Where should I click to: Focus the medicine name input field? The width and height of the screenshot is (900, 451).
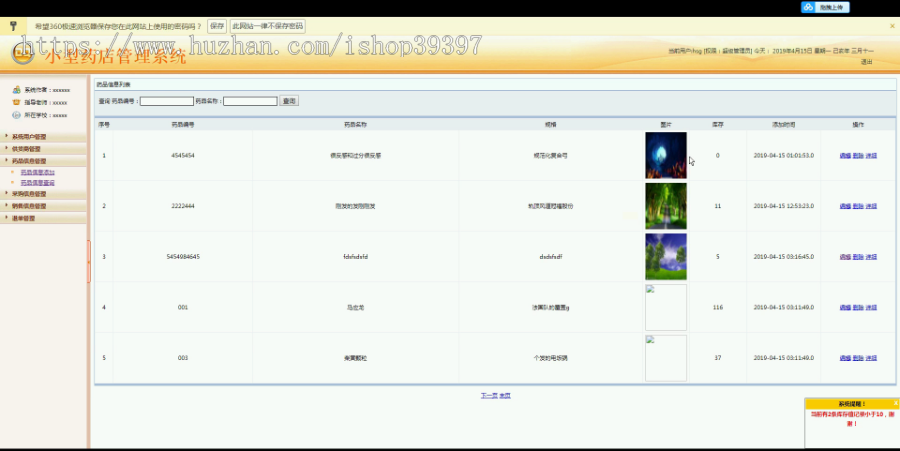tap(250, 101)
